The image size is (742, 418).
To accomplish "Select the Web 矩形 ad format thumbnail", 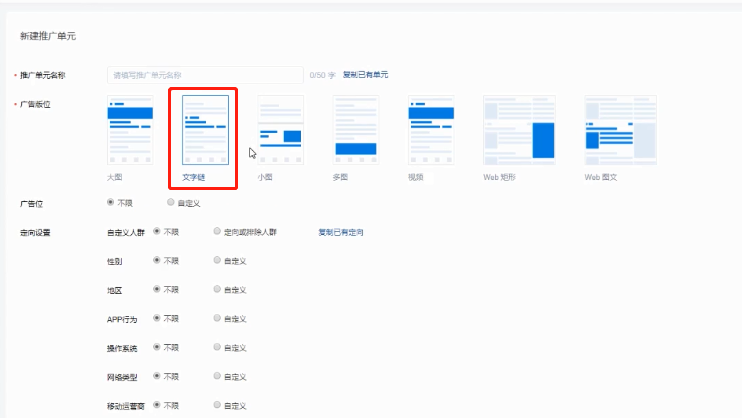I will coord(519,130).
